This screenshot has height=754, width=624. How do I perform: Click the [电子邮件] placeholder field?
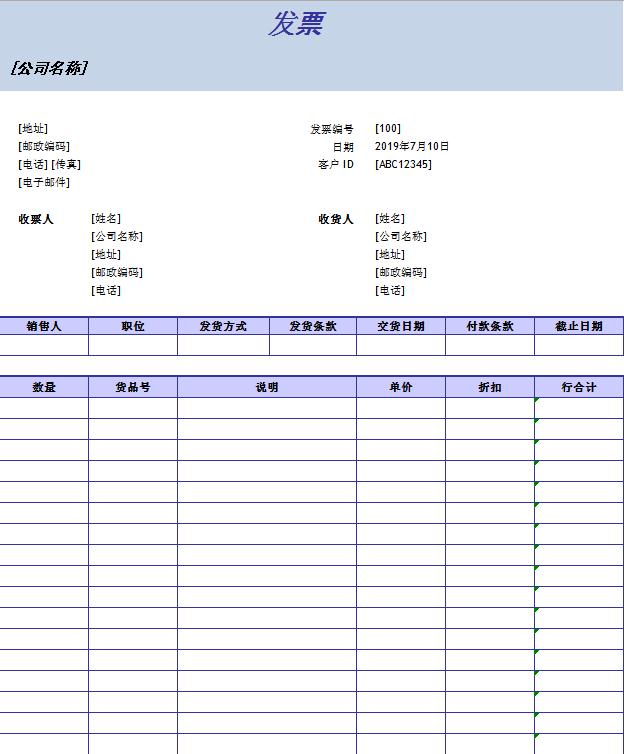pos(44,182)
